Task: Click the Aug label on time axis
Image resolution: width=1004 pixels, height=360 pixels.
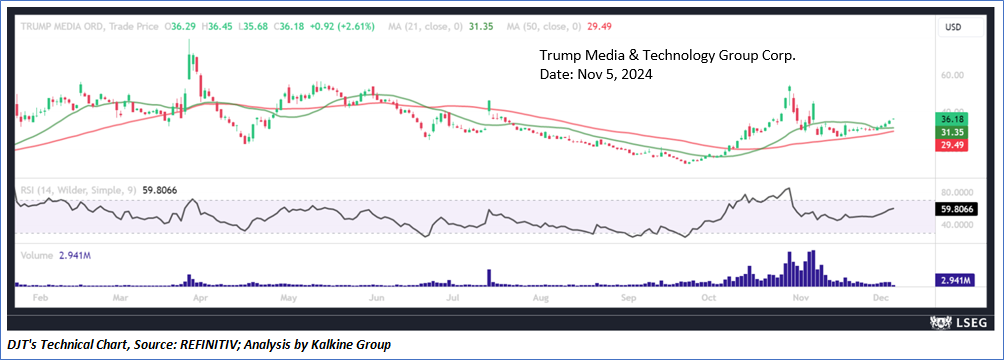Action: (542, 299)
